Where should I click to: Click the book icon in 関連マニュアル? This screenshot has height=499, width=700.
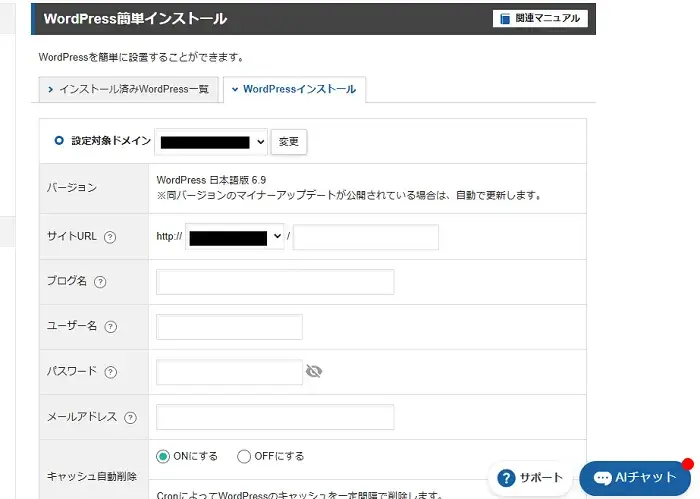tap(505, 19)
